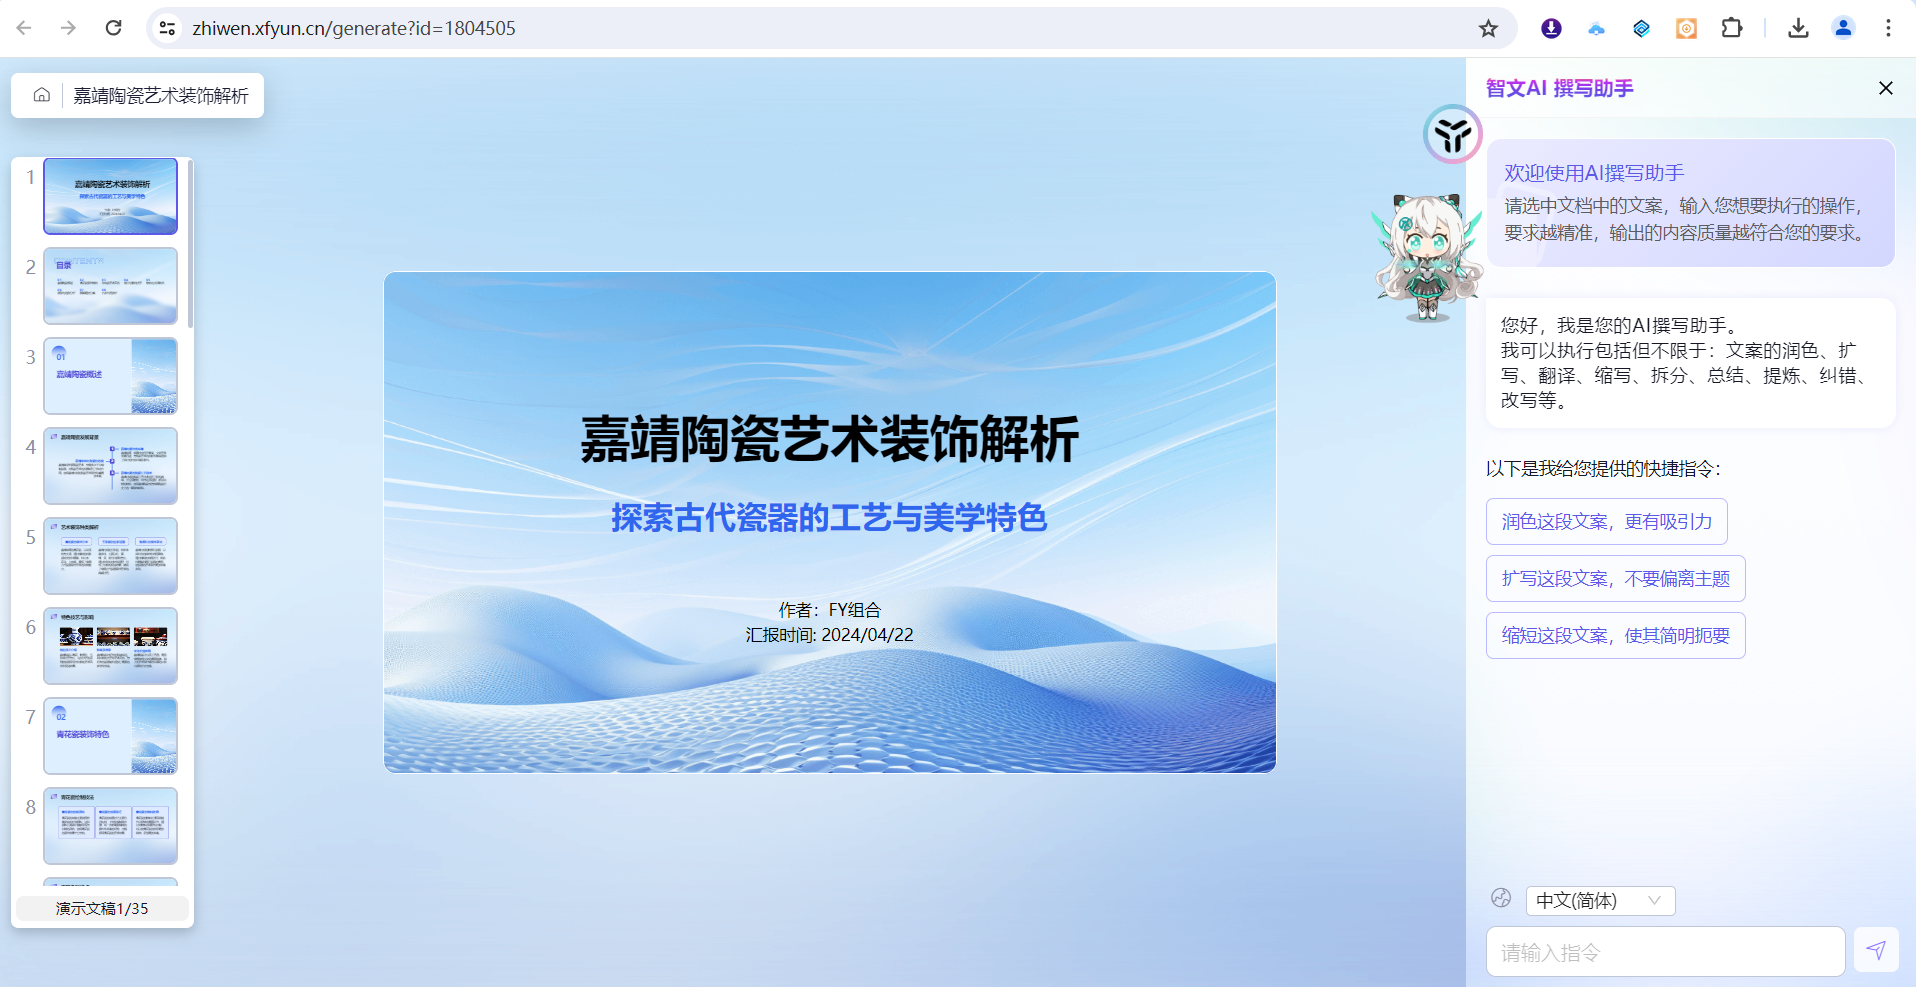Click the circular AI assistant logo

point(1452,134)
